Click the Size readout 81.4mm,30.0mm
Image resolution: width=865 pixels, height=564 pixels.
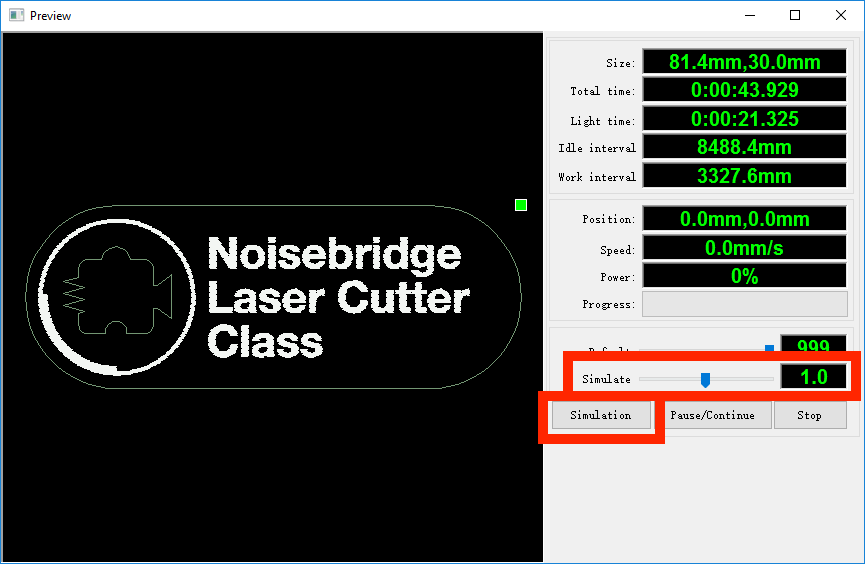click(744, 62)
